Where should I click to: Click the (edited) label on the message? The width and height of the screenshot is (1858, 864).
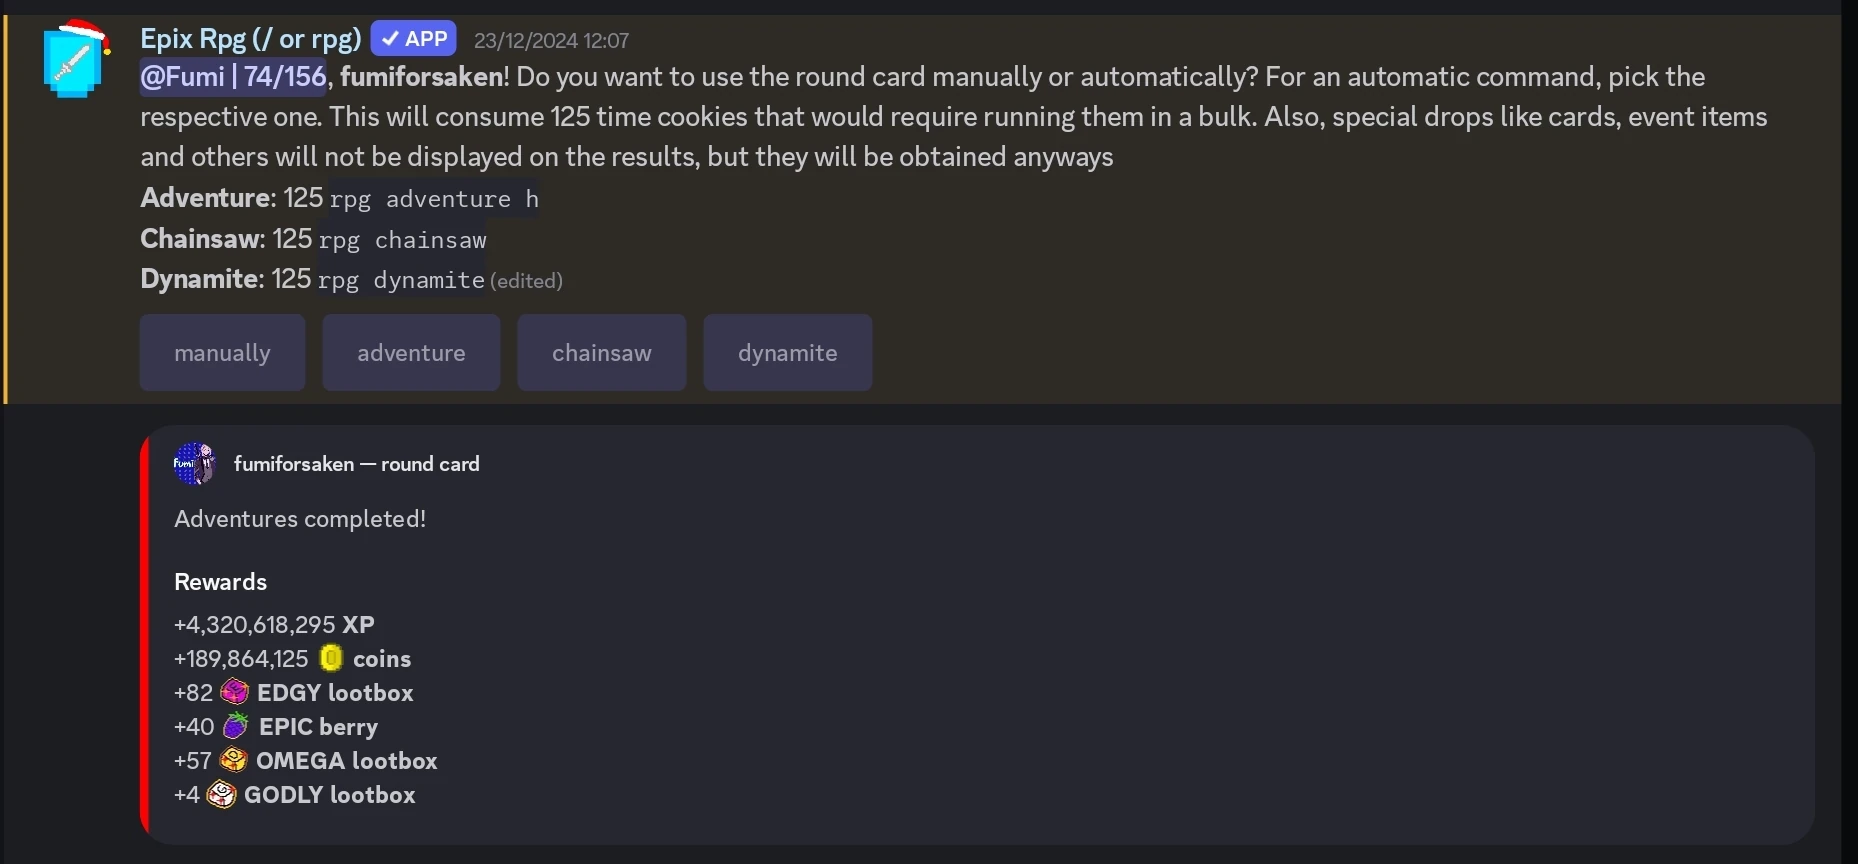click(x=526, y=281)
